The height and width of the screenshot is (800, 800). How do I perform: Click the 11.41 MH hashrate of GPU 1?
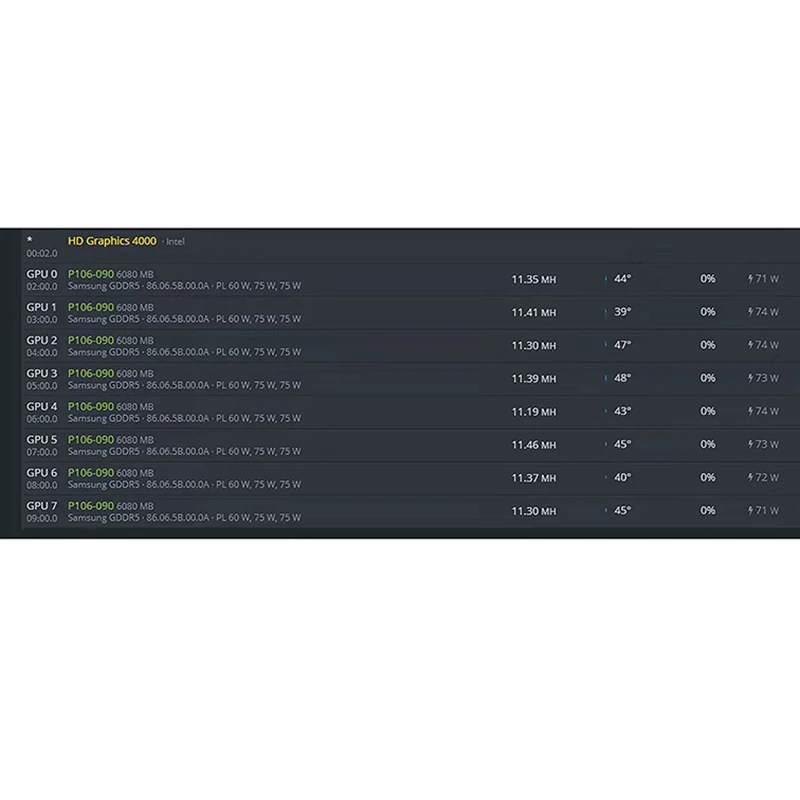533,313
